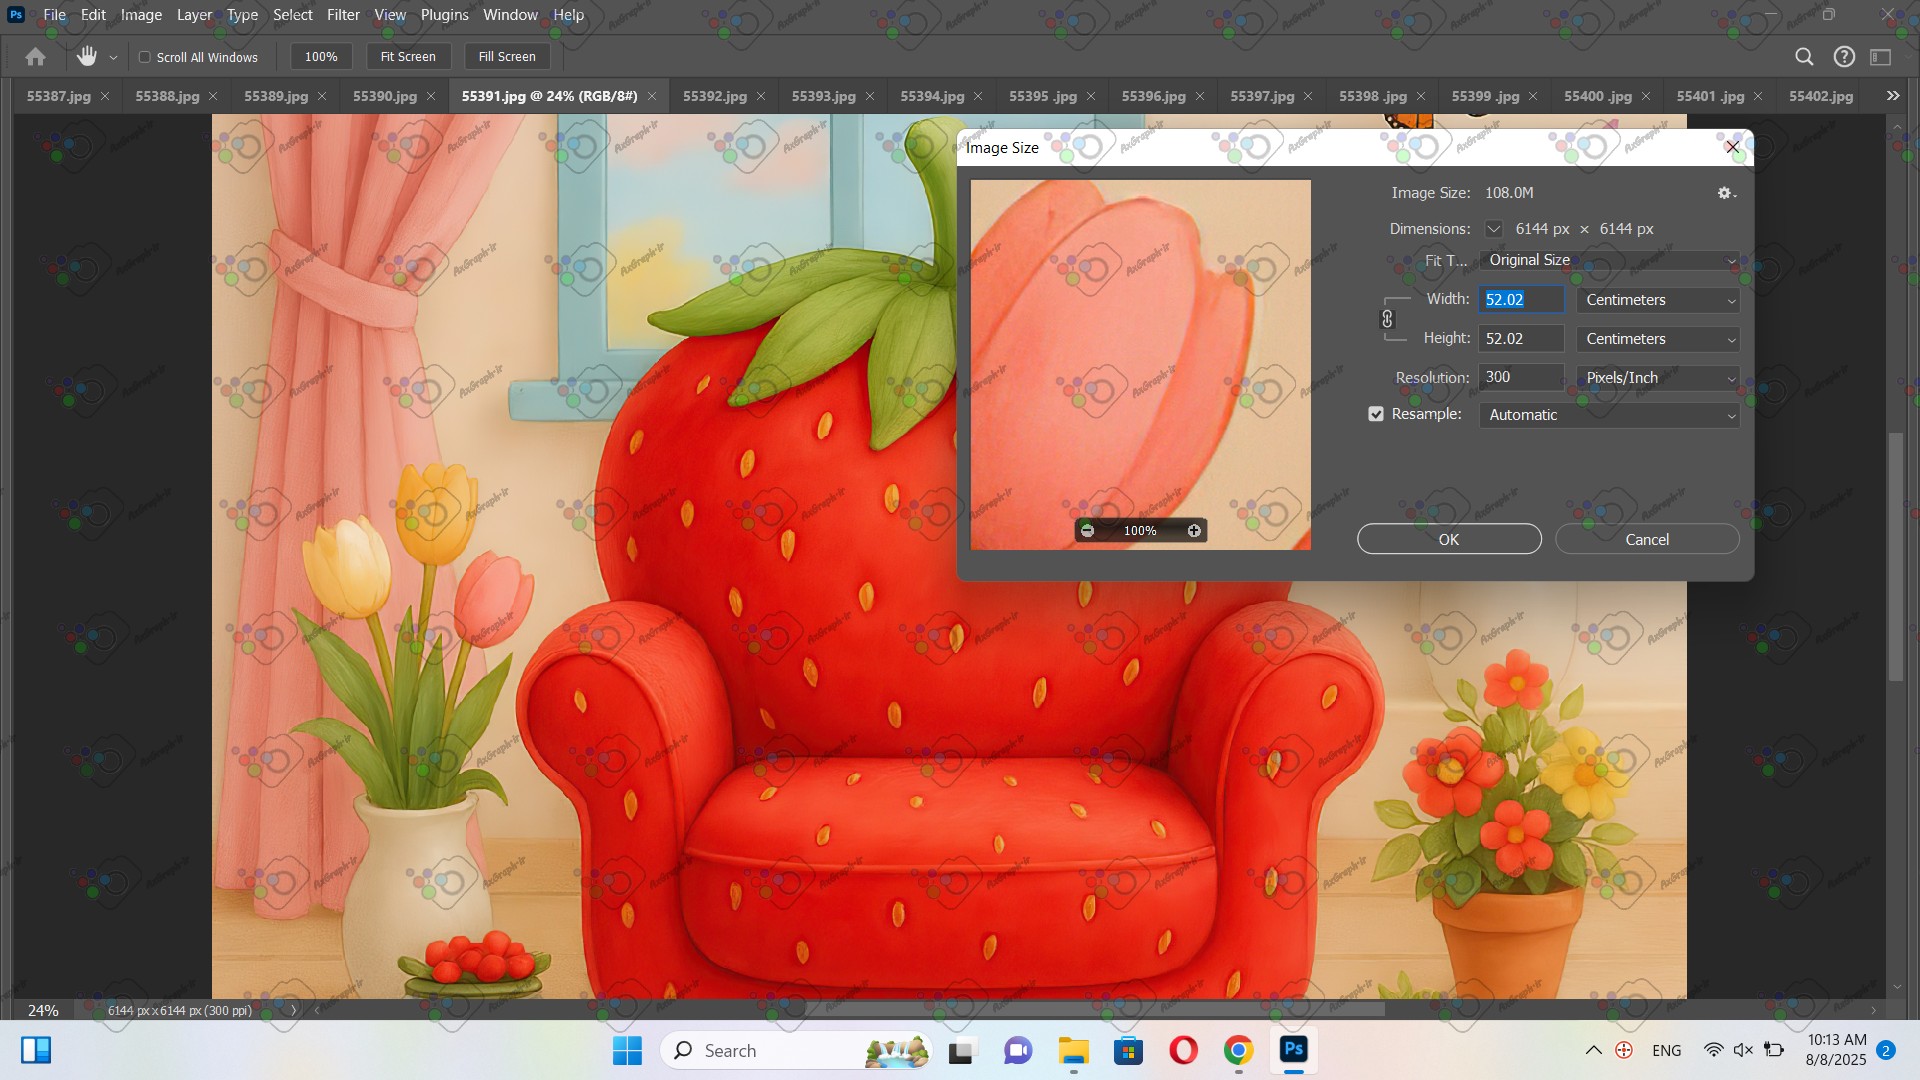Viewport: 1920px width, 1080px height.
Task: Open the Resample Automatic dropdown
Action: [x=1609, y=415]
